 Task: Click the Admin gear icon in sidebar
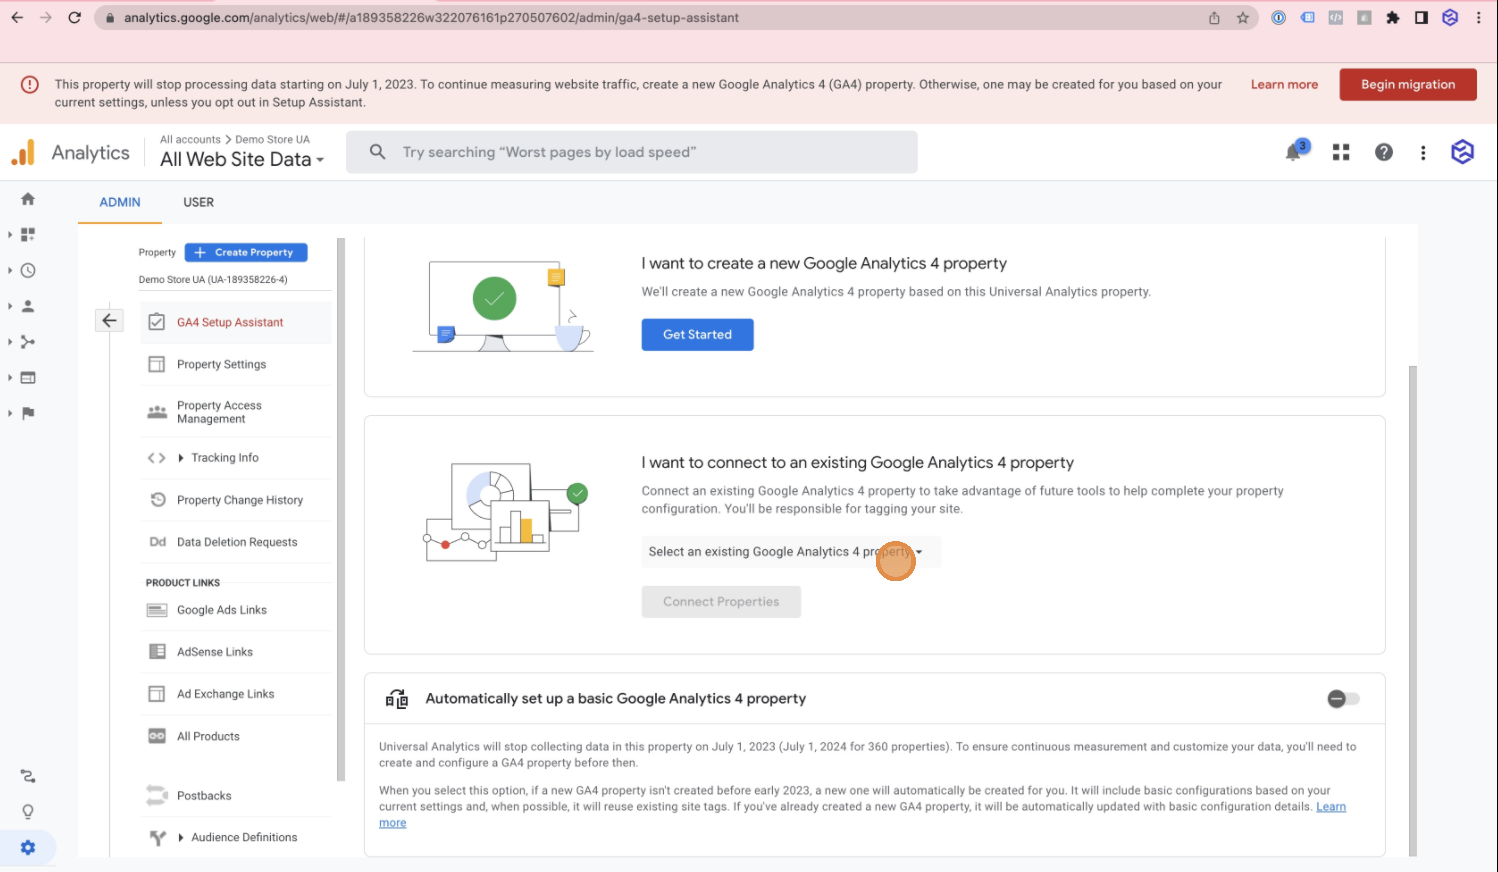coord(28,847)
